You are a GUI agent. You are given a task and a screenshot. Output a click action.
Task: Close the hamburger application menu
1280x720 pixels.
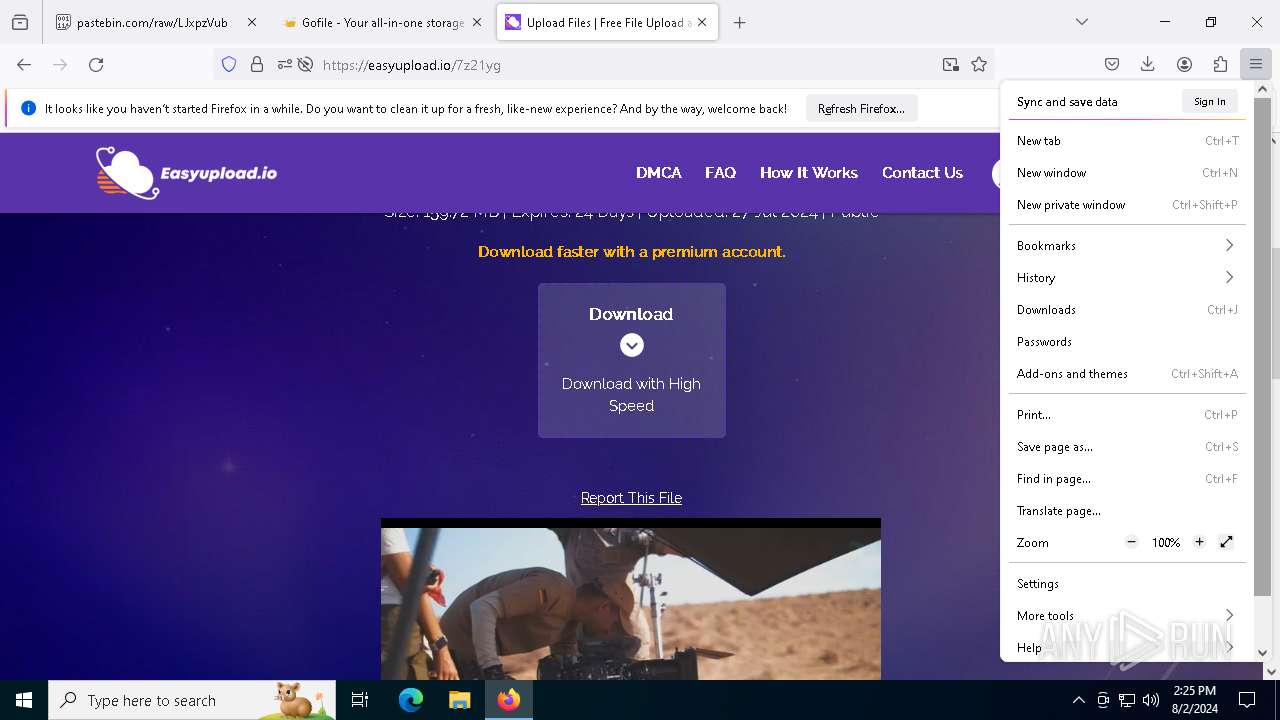[1256, 64]
